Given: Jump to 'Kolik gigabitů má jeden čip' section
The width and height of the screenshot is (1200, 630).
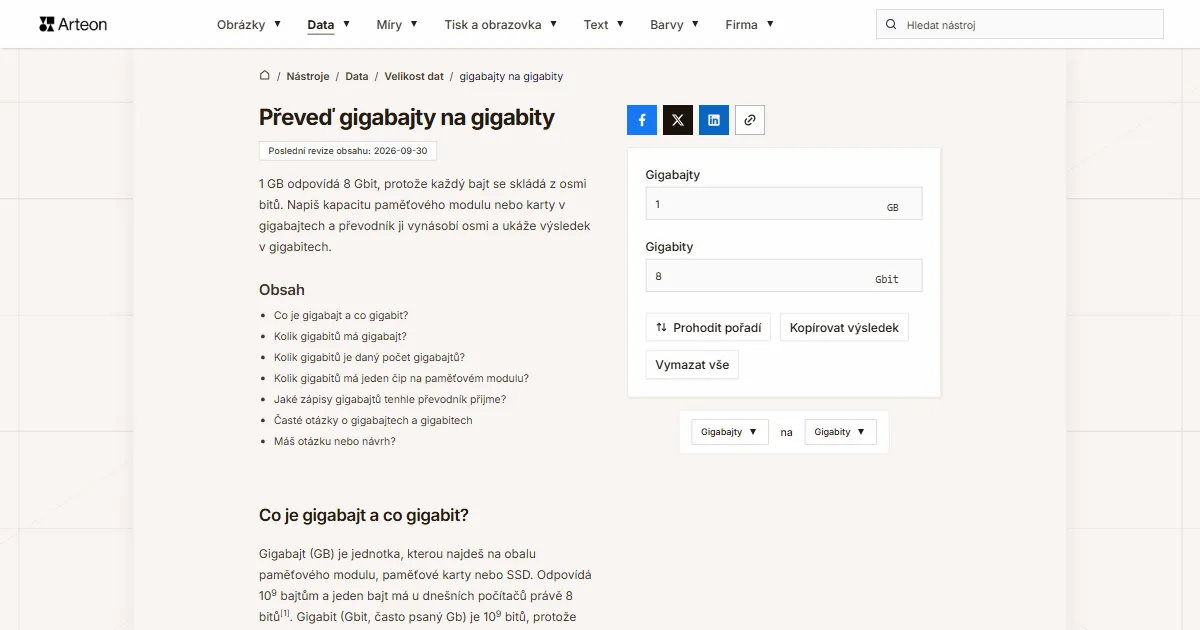Looking at the screenshot, I should click(401, 378).
